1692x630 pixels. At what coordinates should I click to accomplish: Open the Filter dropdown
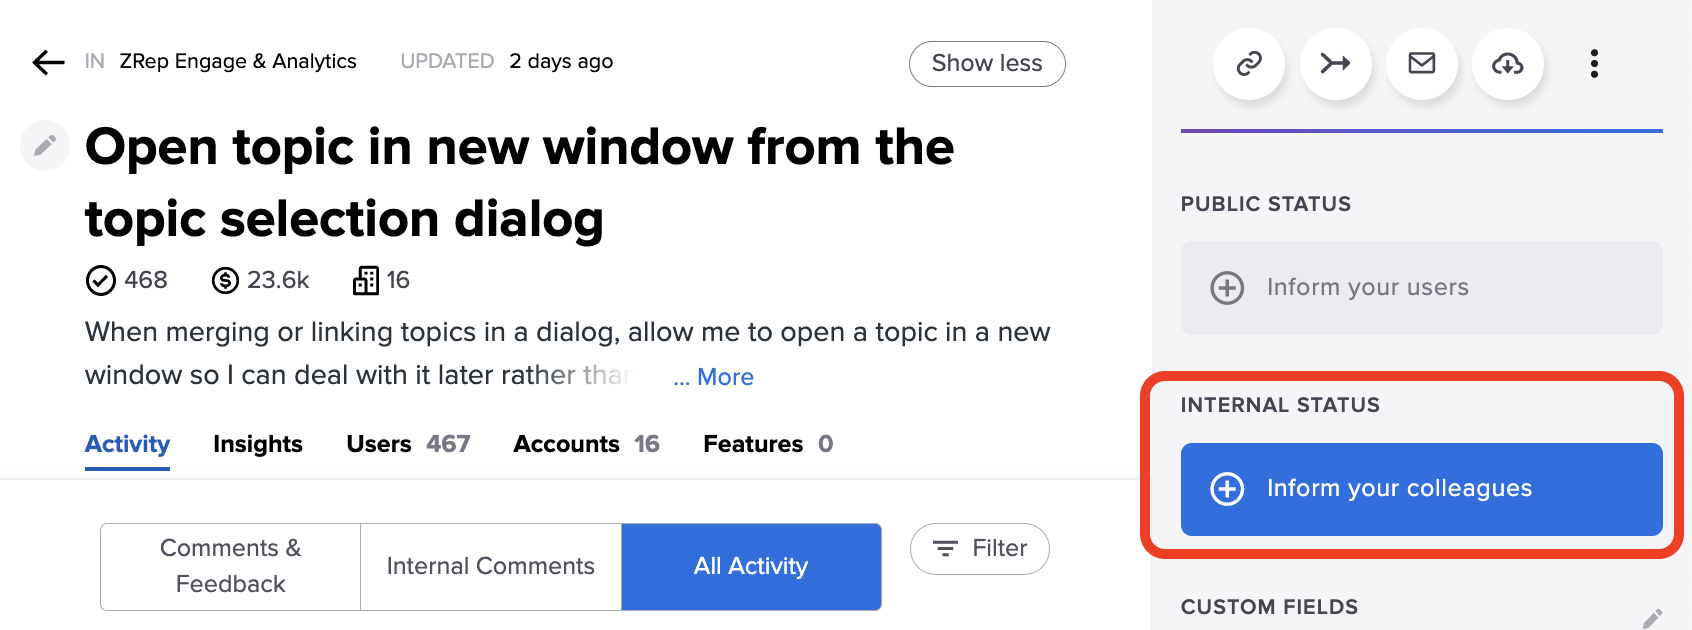tap(980, 549)
